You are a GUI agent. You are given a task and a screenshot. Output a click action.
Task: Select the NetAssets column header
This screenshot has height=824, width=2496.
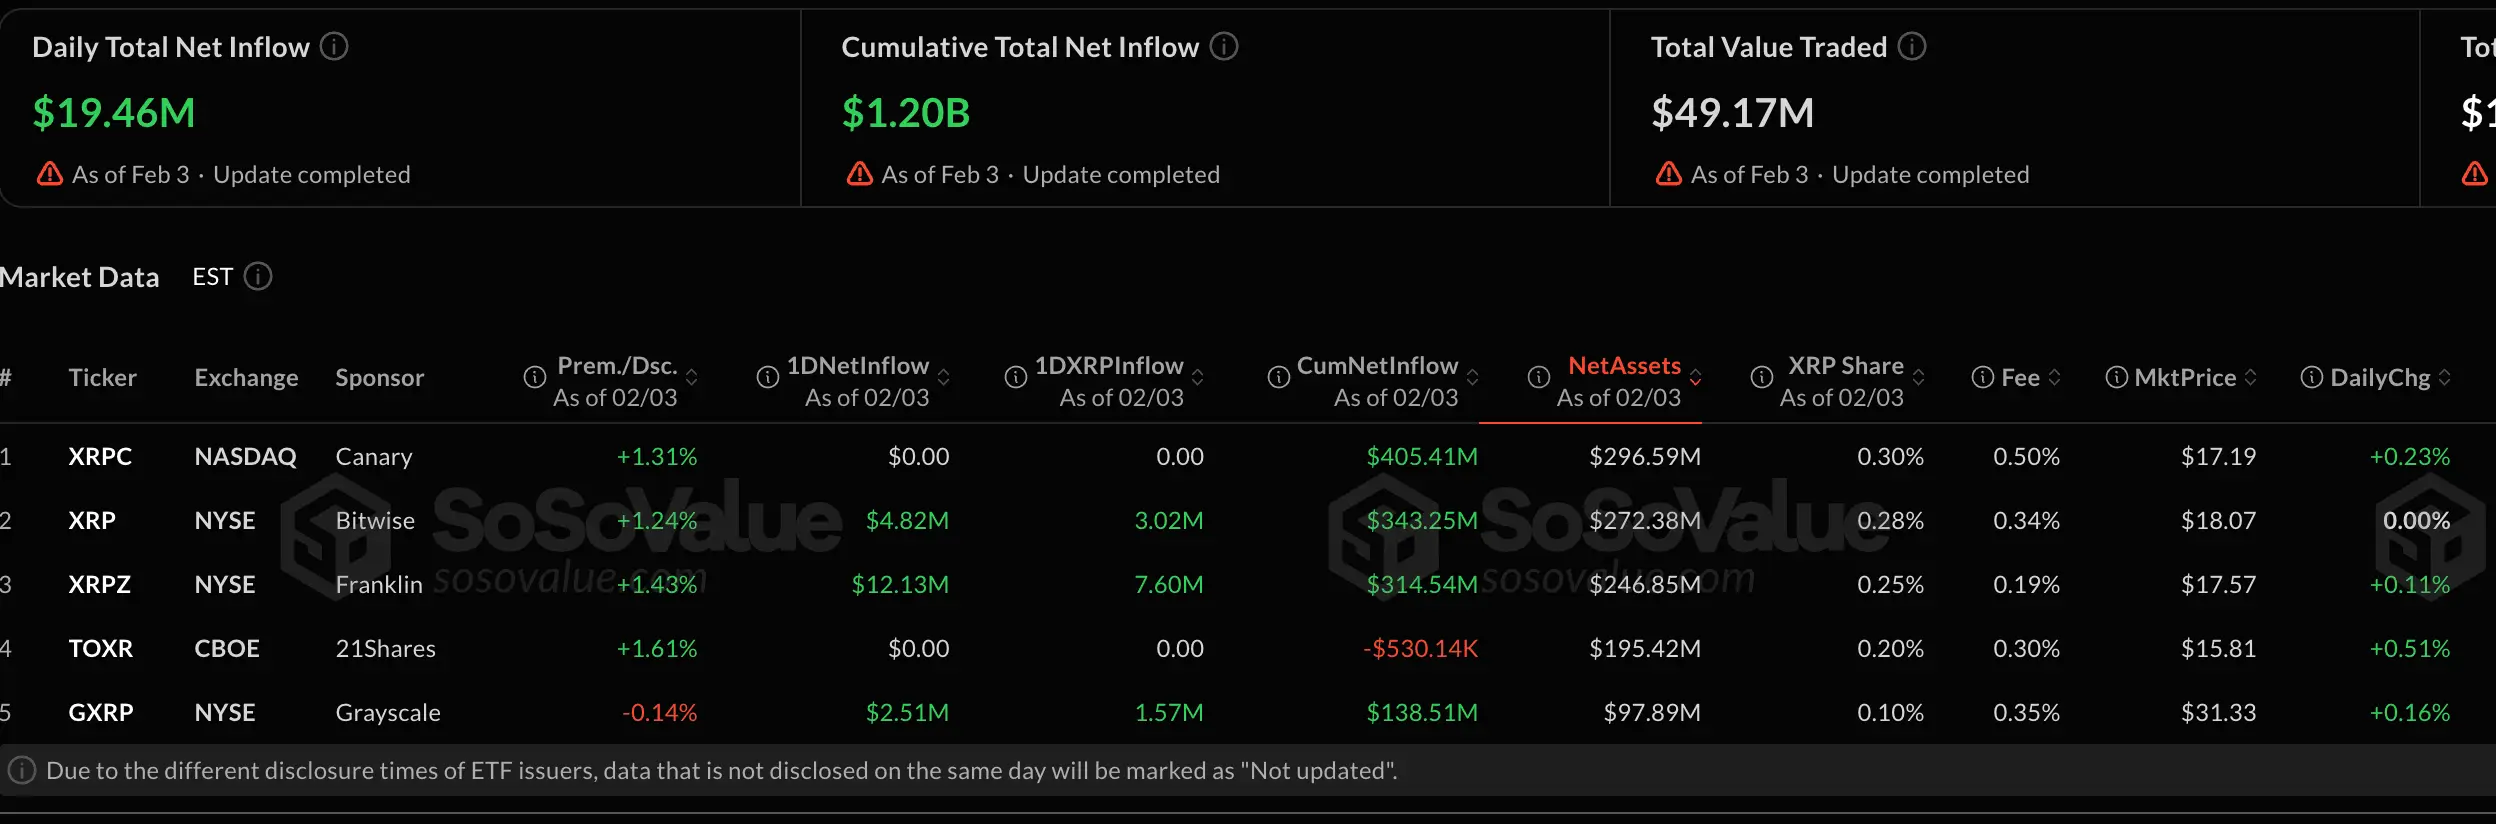(x=1623, y=367)
